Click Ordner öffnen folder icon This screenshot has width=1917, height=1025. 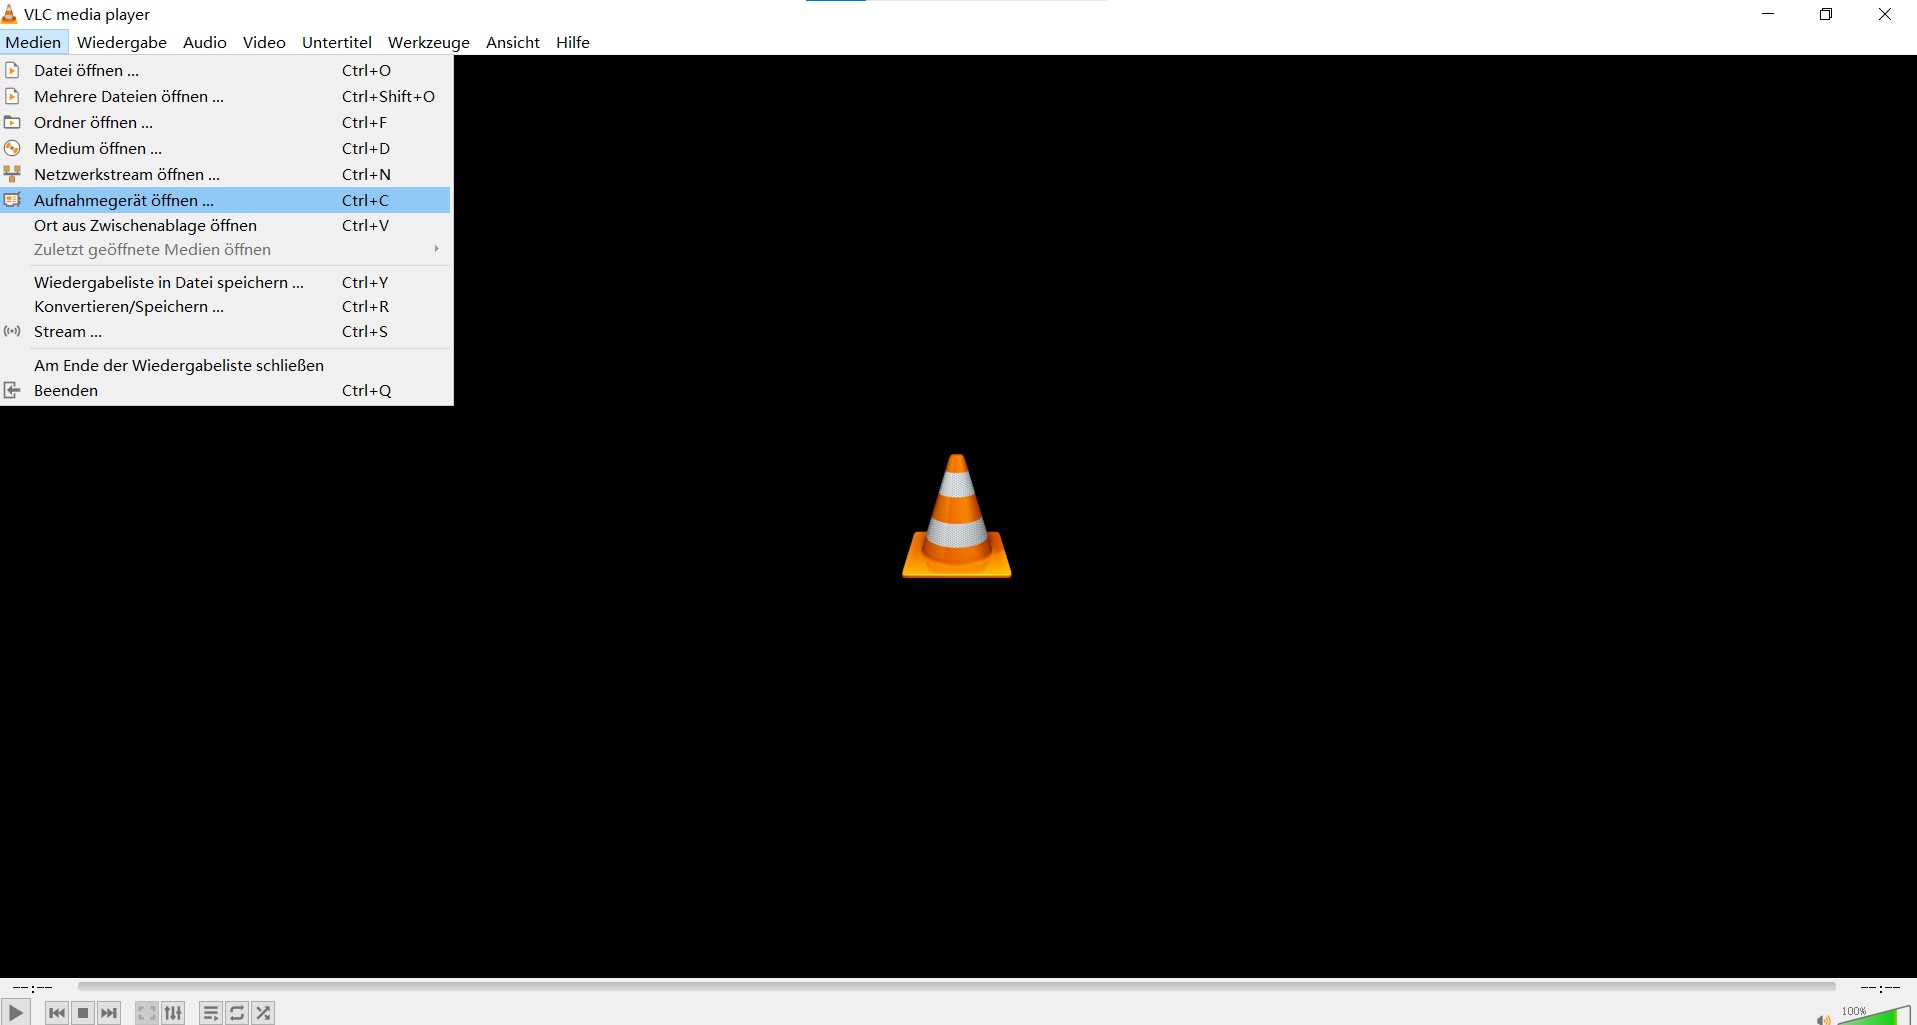(x=12, y=122)
